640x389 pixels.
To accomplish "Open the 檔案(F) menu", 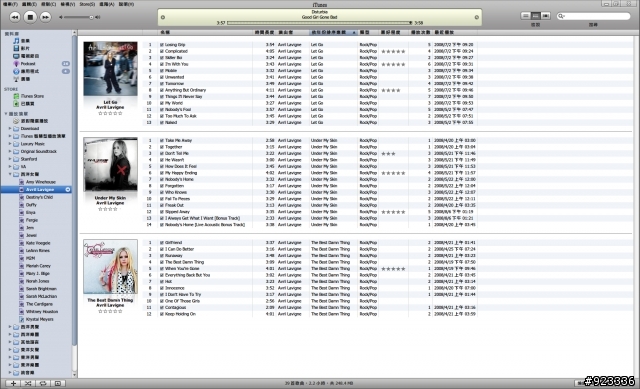I will [10, 4].
